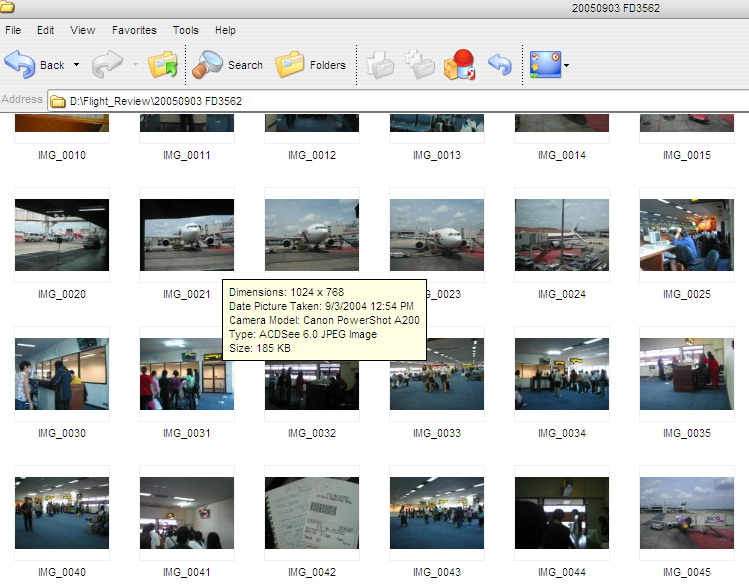Open the File menu
Viewport: 749px width, 587px height.
[13, 30]
